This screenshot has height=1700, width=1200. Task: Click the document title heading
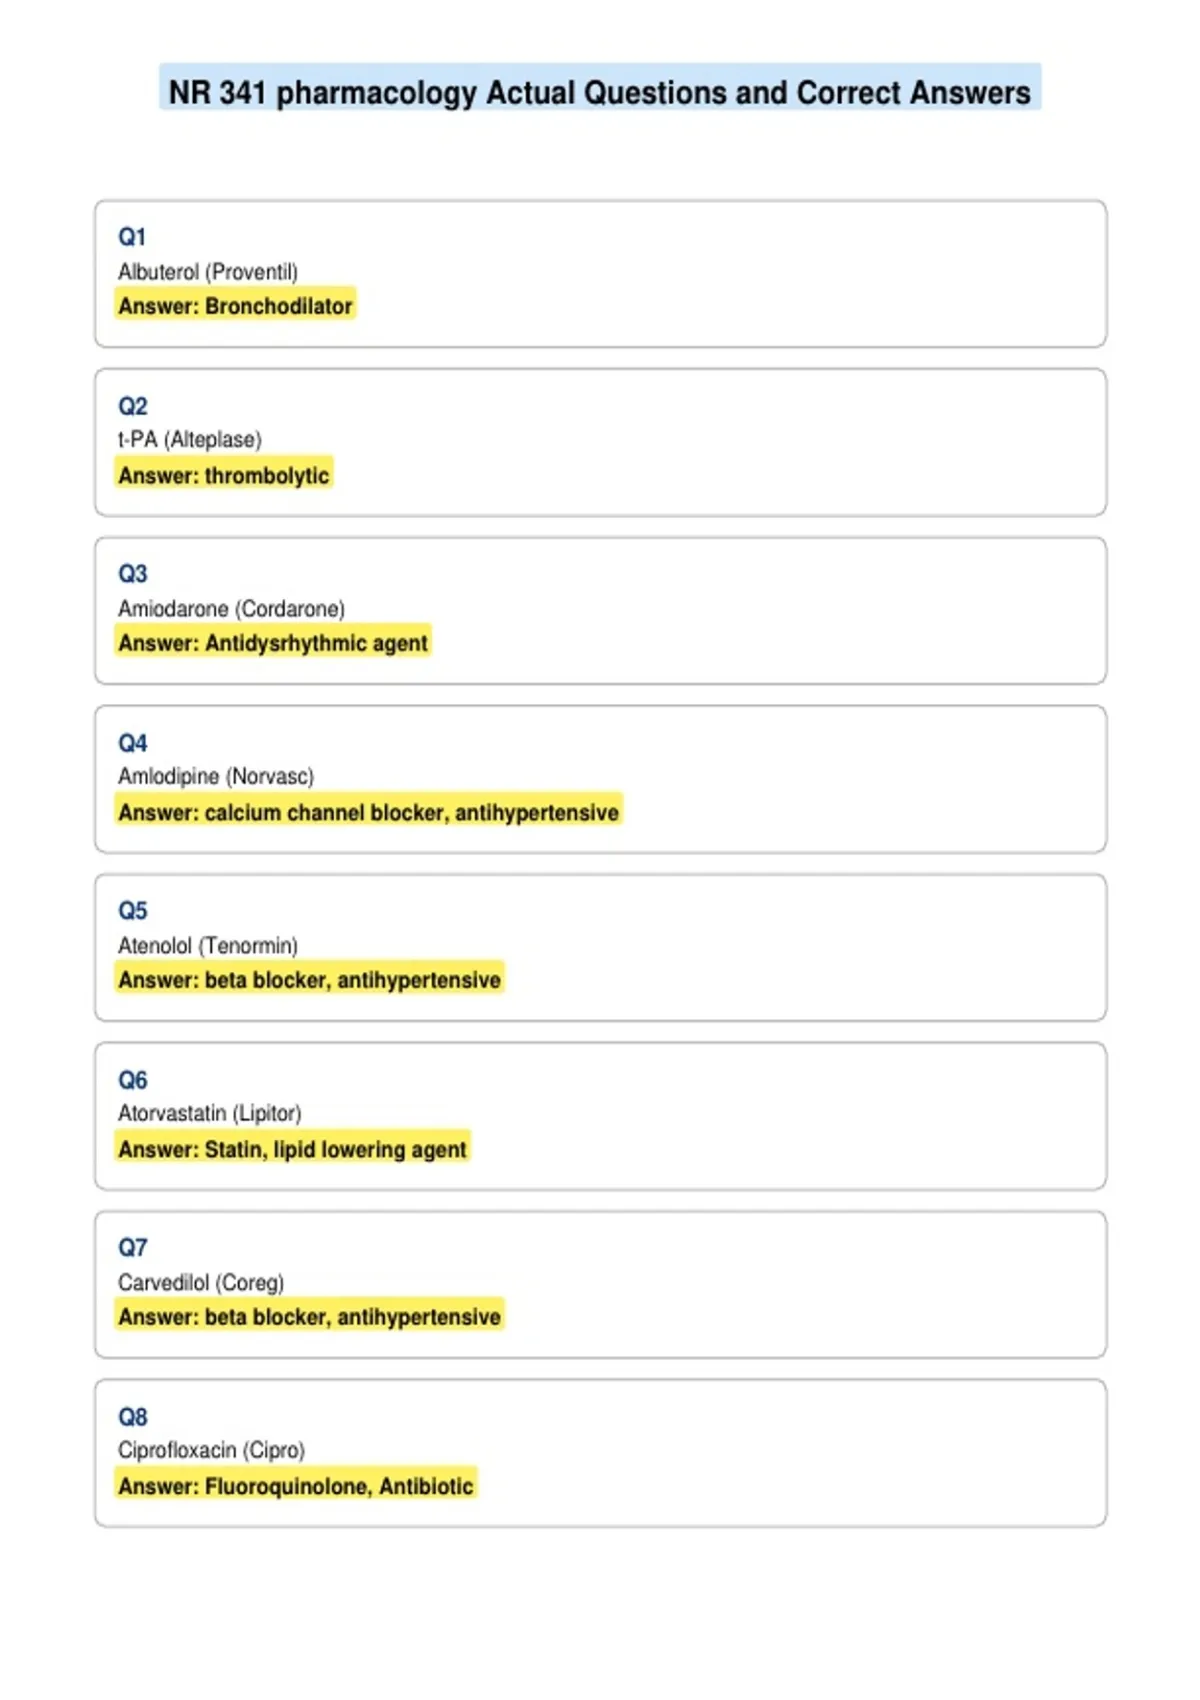tap(600, 92)
